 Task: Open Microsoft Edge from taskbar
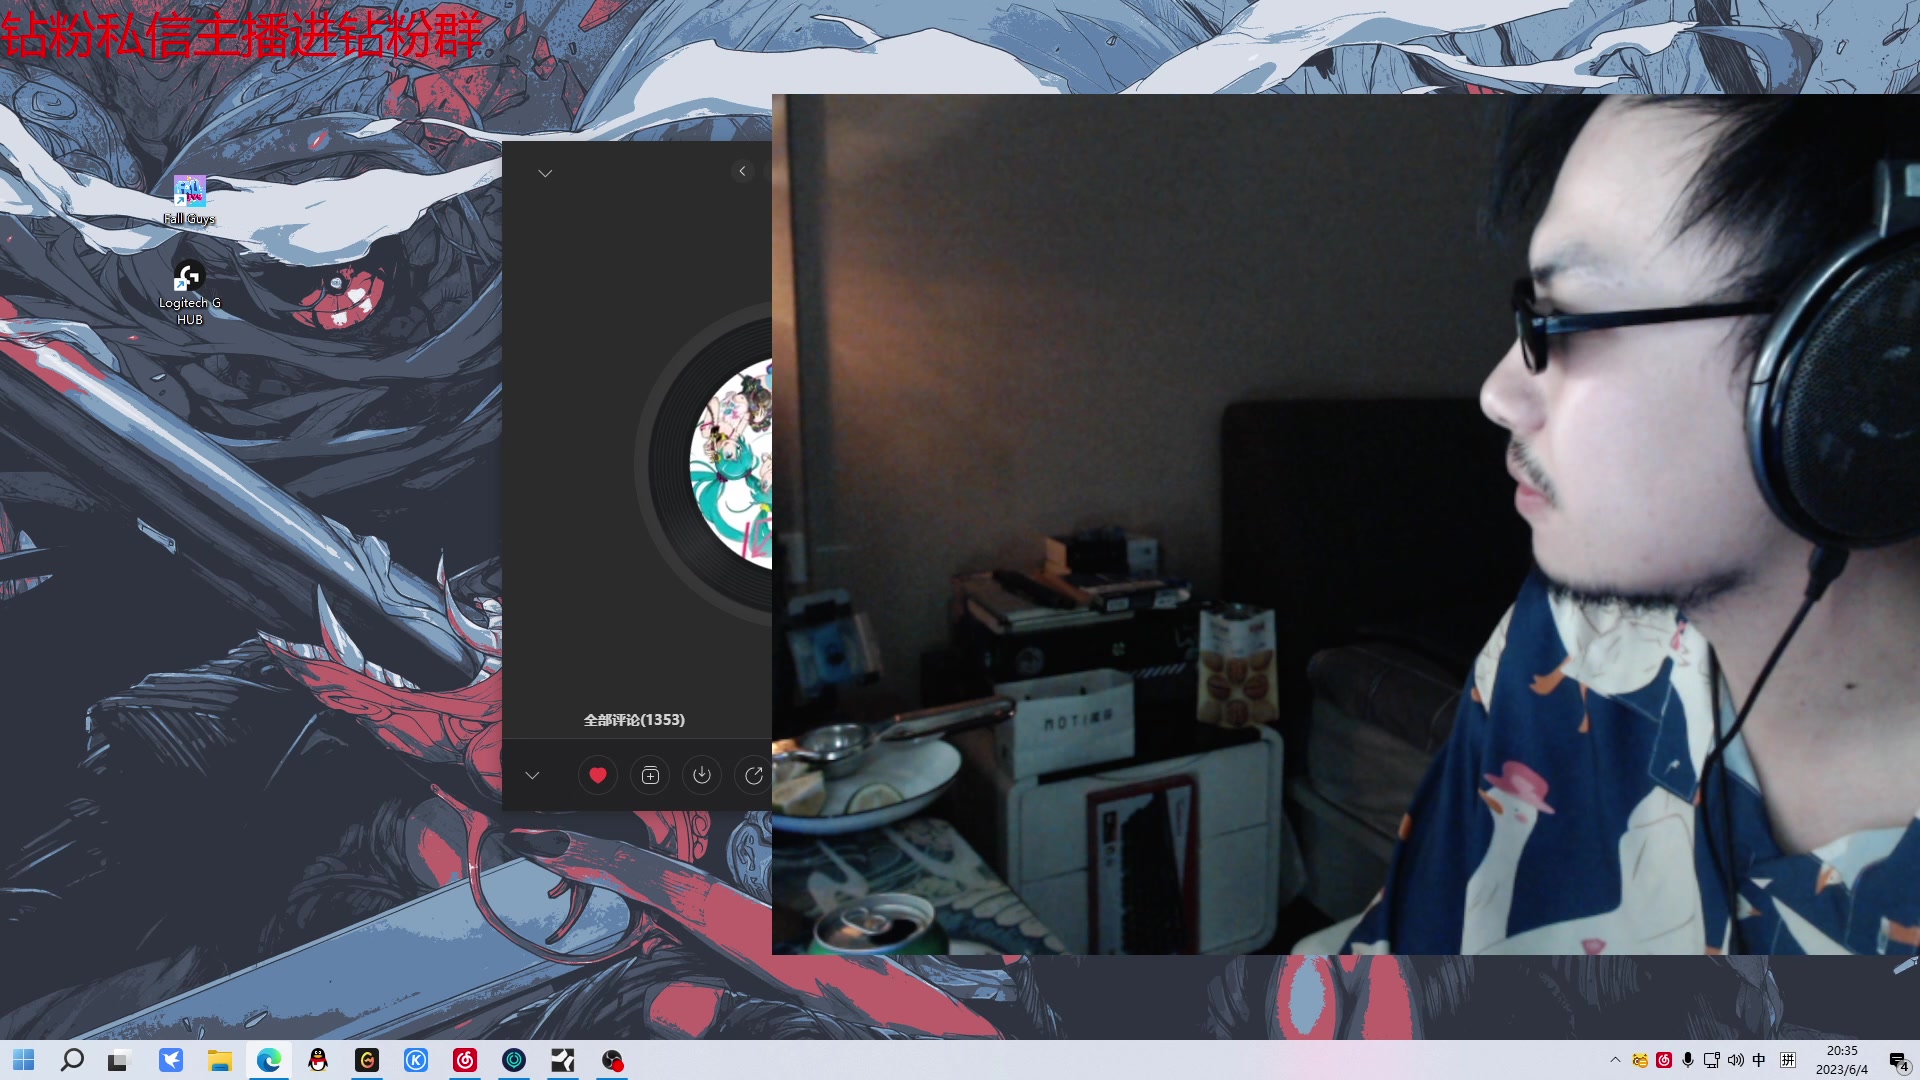click(269, 1060)
